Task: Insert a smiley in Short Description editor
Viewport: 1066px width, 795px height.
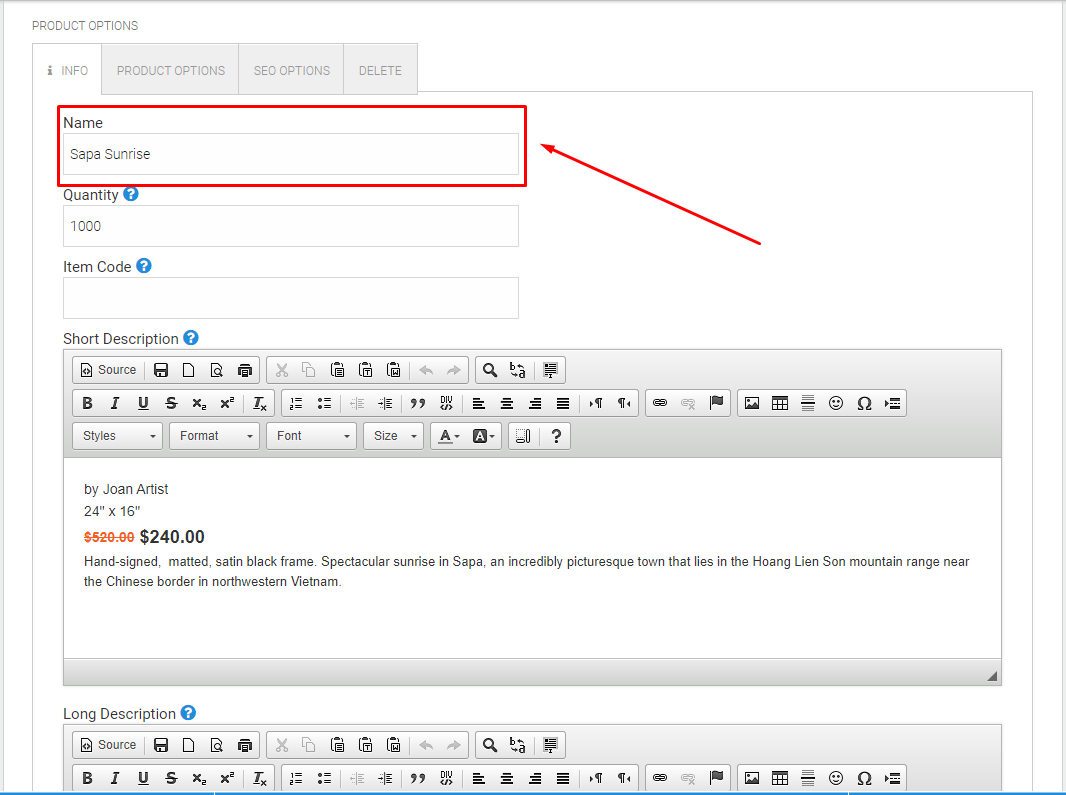Action: tap(836, 403)
